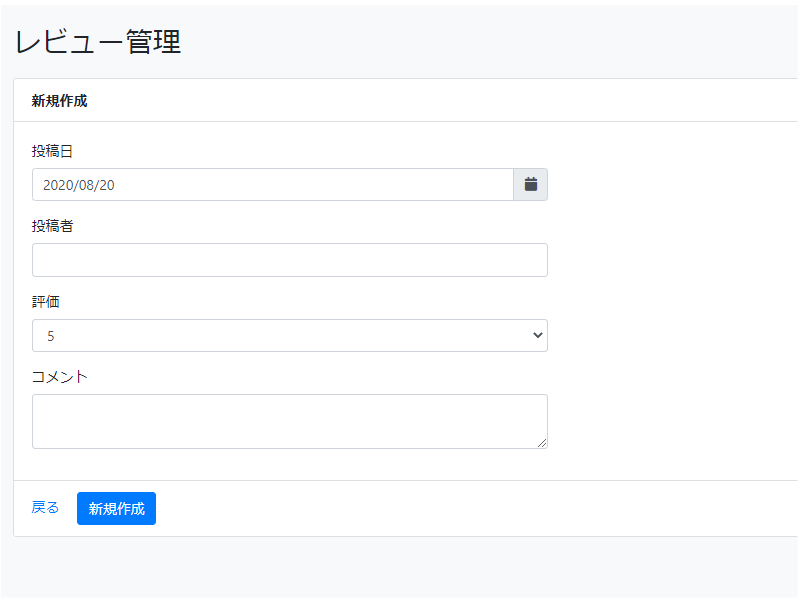Click the value 5 in rating select
The height and width of the screenshot is (598, 798).
[50, 336]
